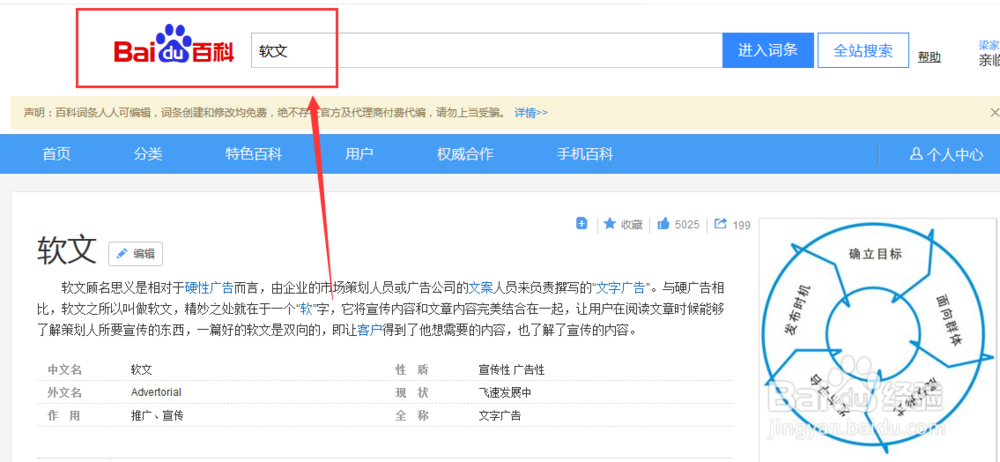1000x462 pixels.
Task: Click the 全 称 label
Action: tap(411, 415)
